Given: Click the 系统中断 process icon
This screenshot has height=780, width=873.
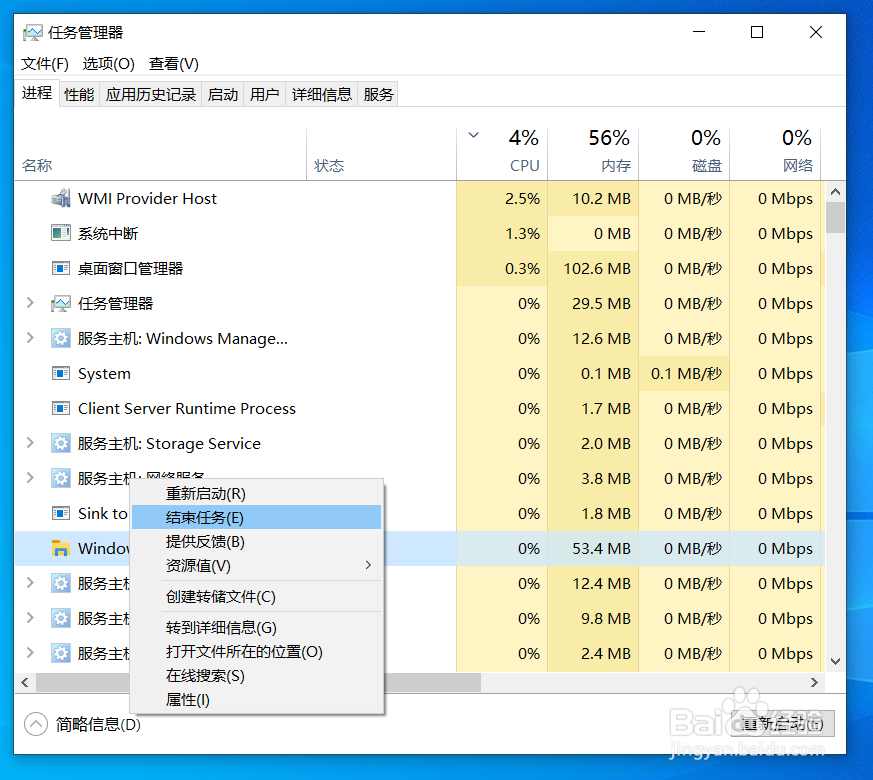Looking at the screenshot, I should pos(61,233).
